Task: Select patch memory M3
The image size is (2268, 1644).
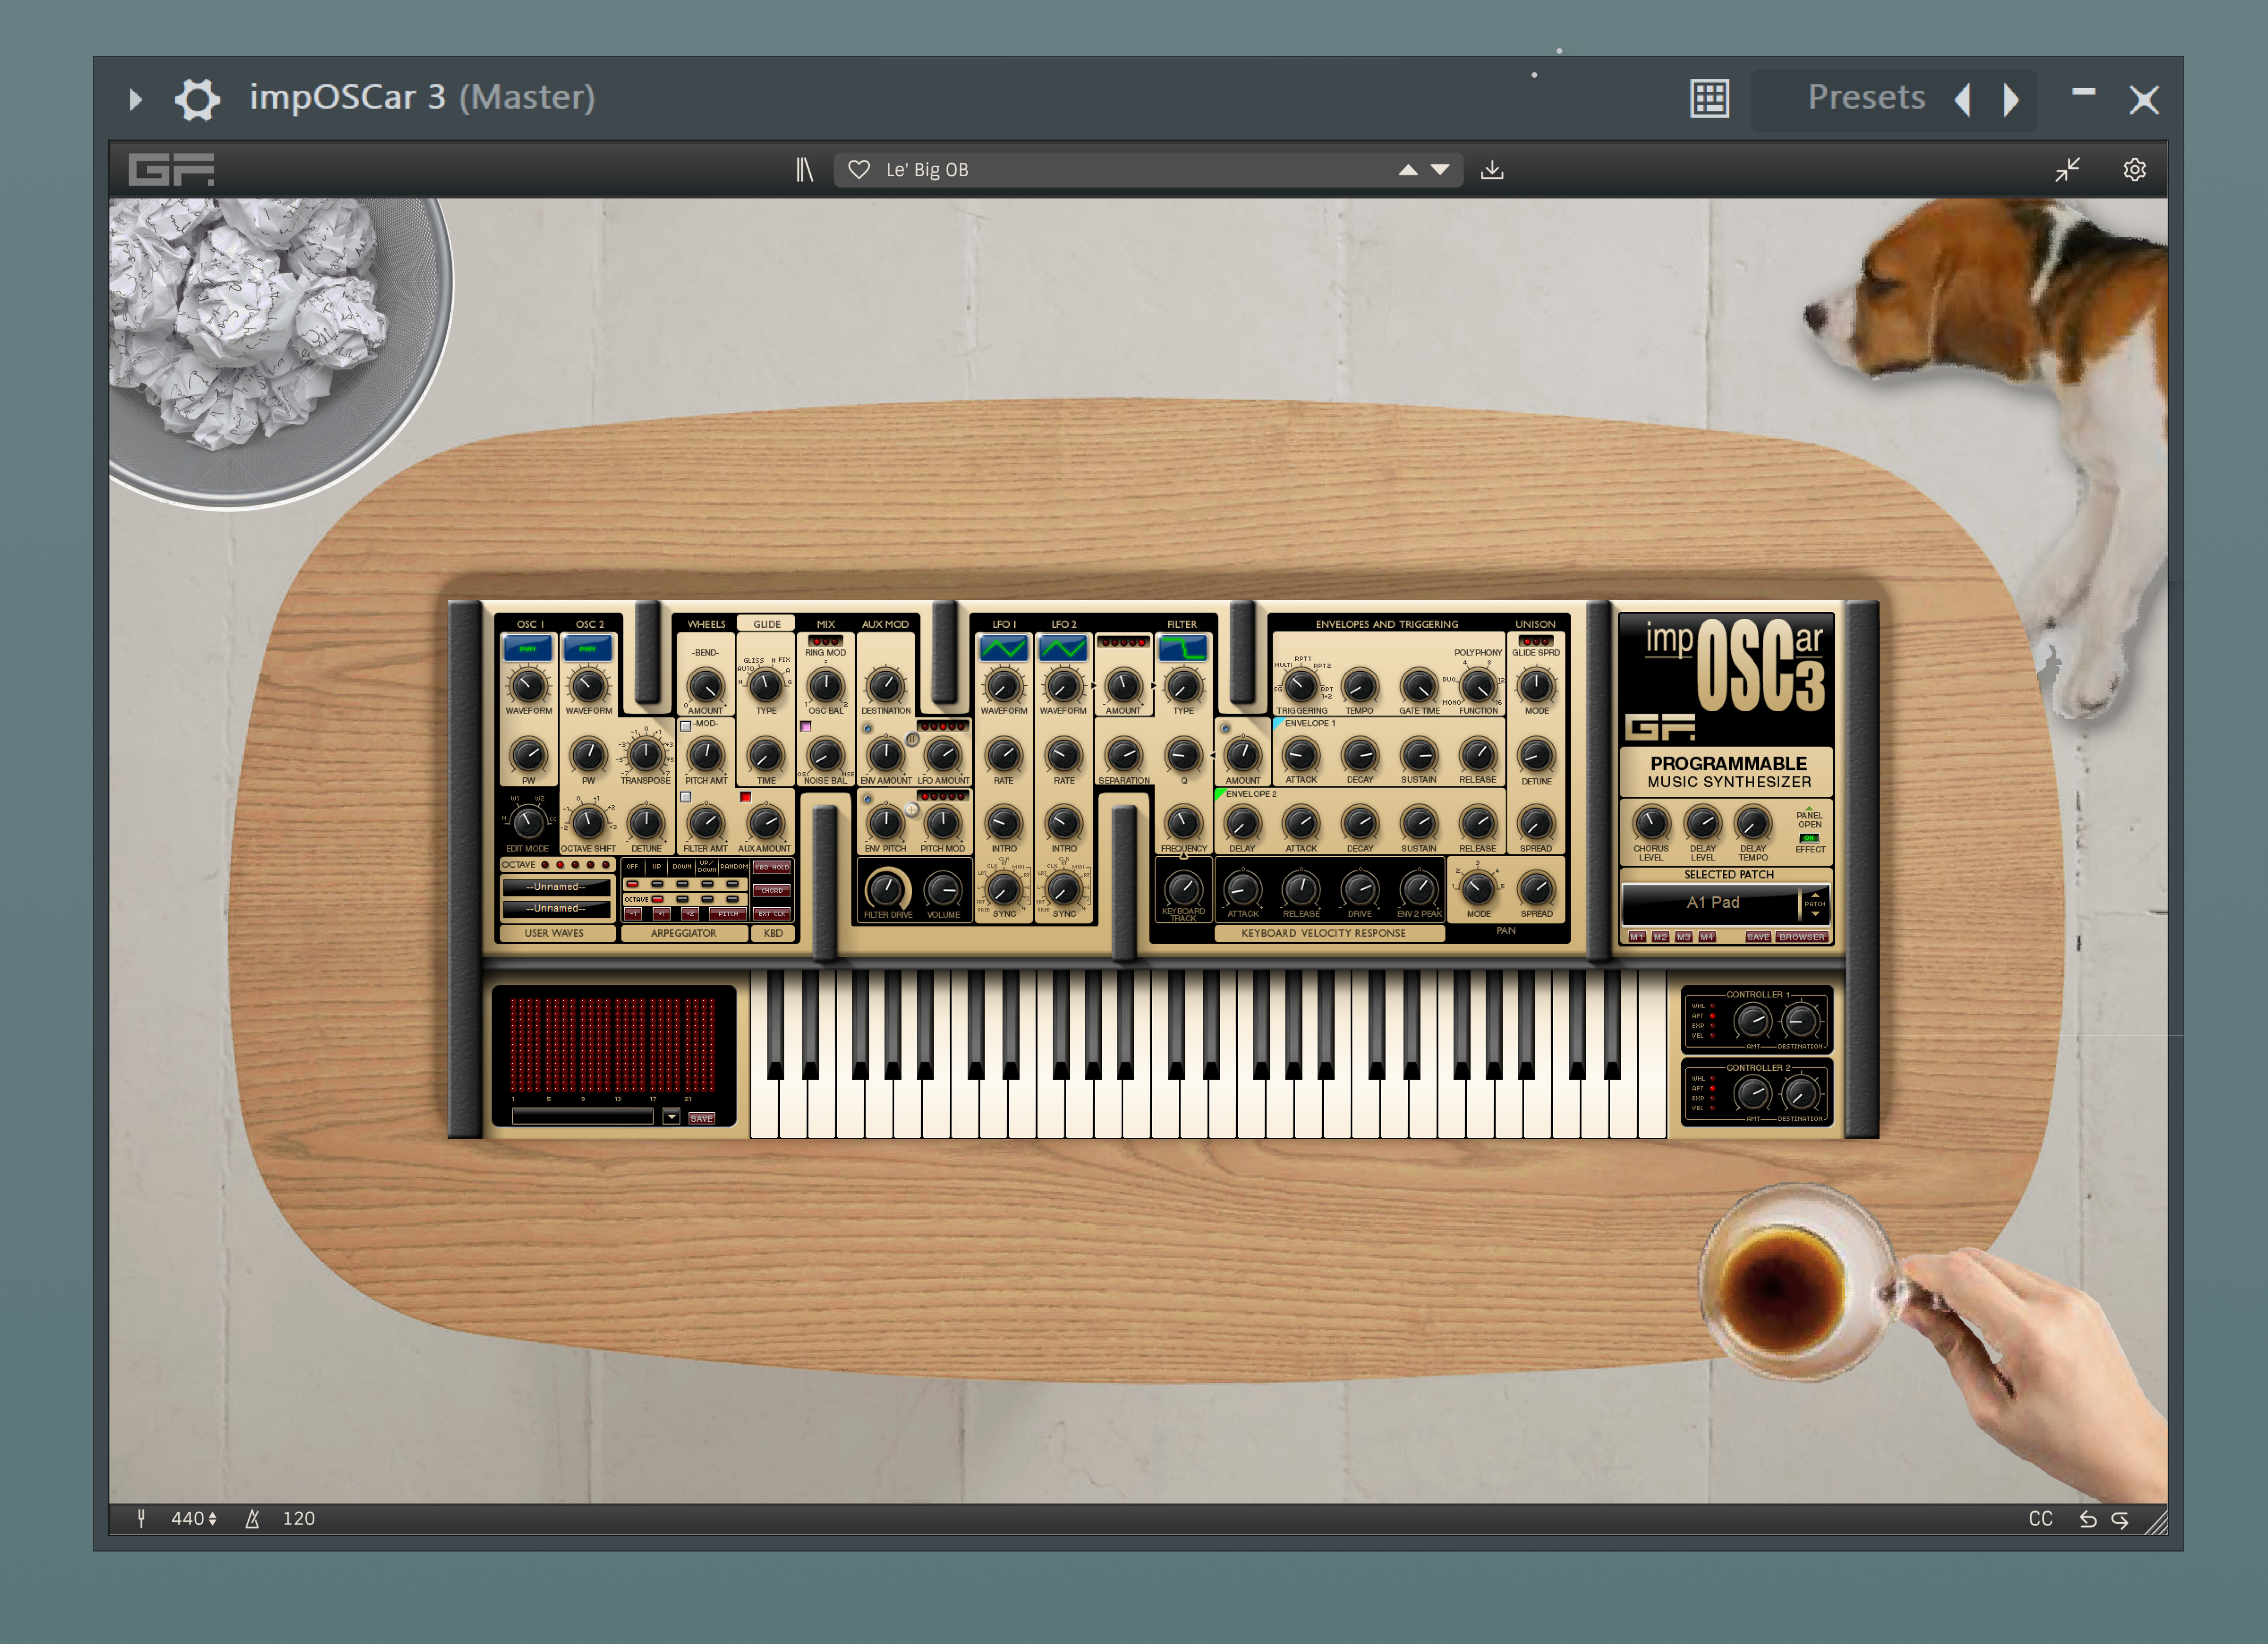Action: pyautogui.click(x=1683, y=937)
